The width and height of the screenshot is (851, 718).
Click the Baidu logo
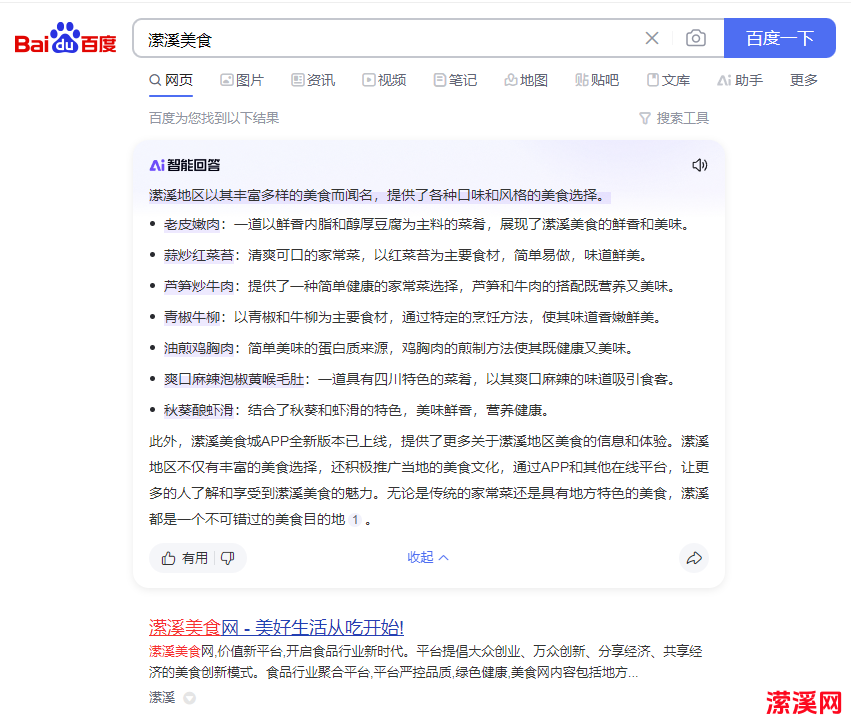pos(65,39)
